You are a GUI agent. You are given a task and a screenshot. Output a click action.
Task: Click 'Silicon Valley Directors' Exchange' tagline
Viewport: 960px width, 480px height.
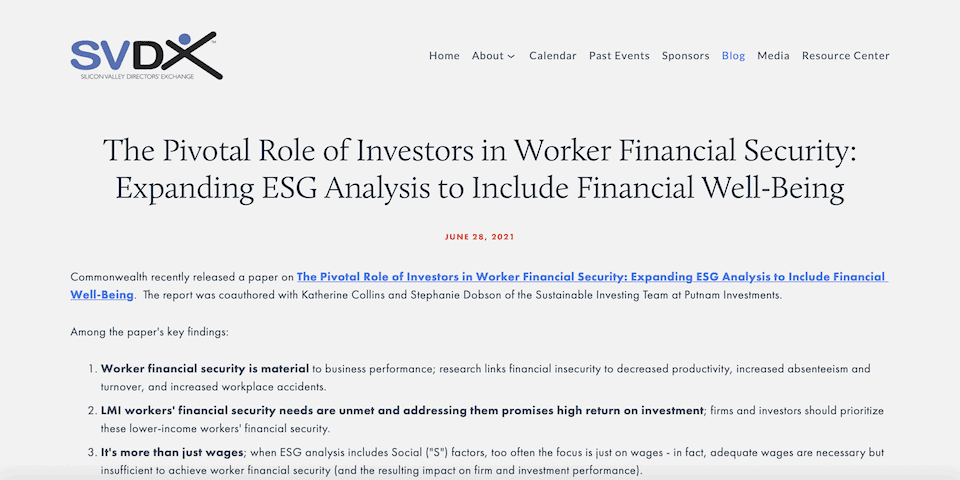coord(138,77)
